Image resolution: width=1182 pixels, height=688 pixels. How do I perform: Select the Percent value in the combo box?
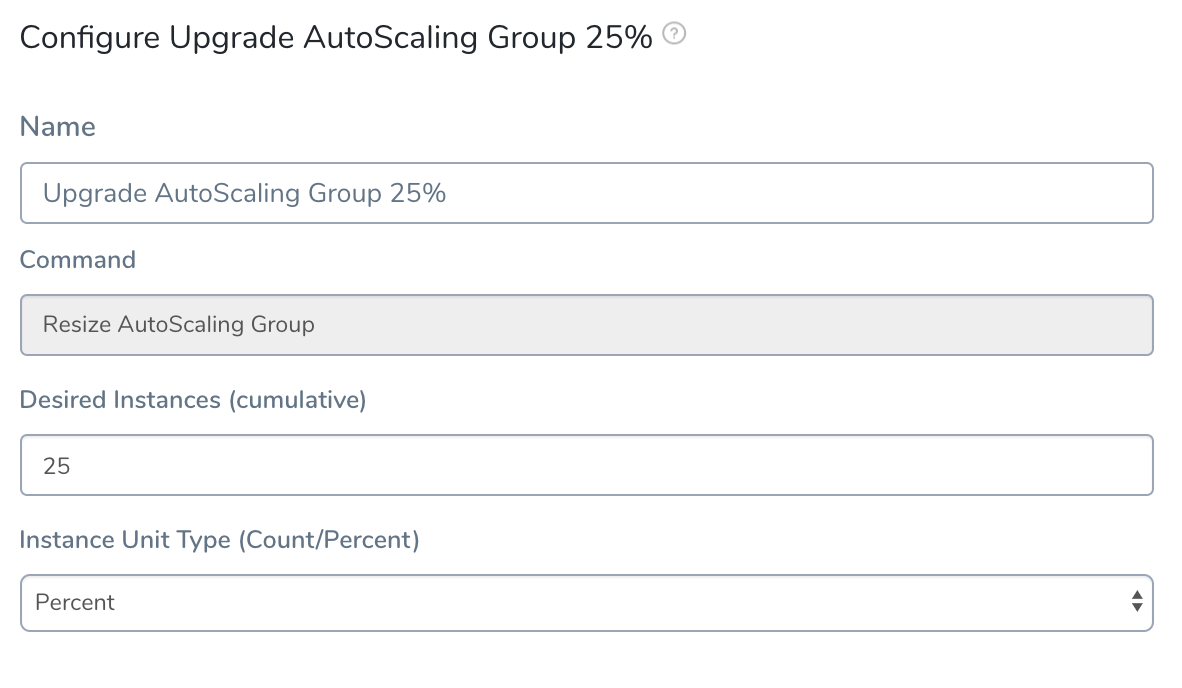75,602
